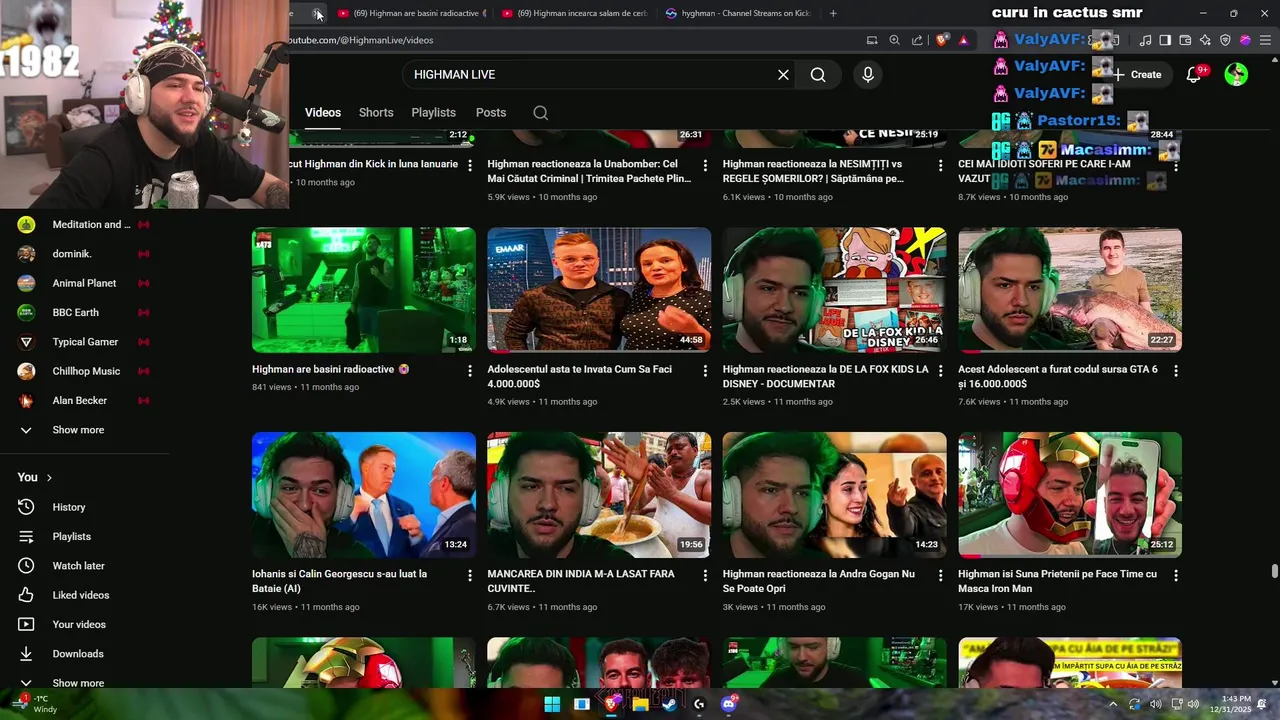Viewport: 1280px width, 720px height.
Task: Open Downloads in the sidebar
Action: (x=78, y=654)
